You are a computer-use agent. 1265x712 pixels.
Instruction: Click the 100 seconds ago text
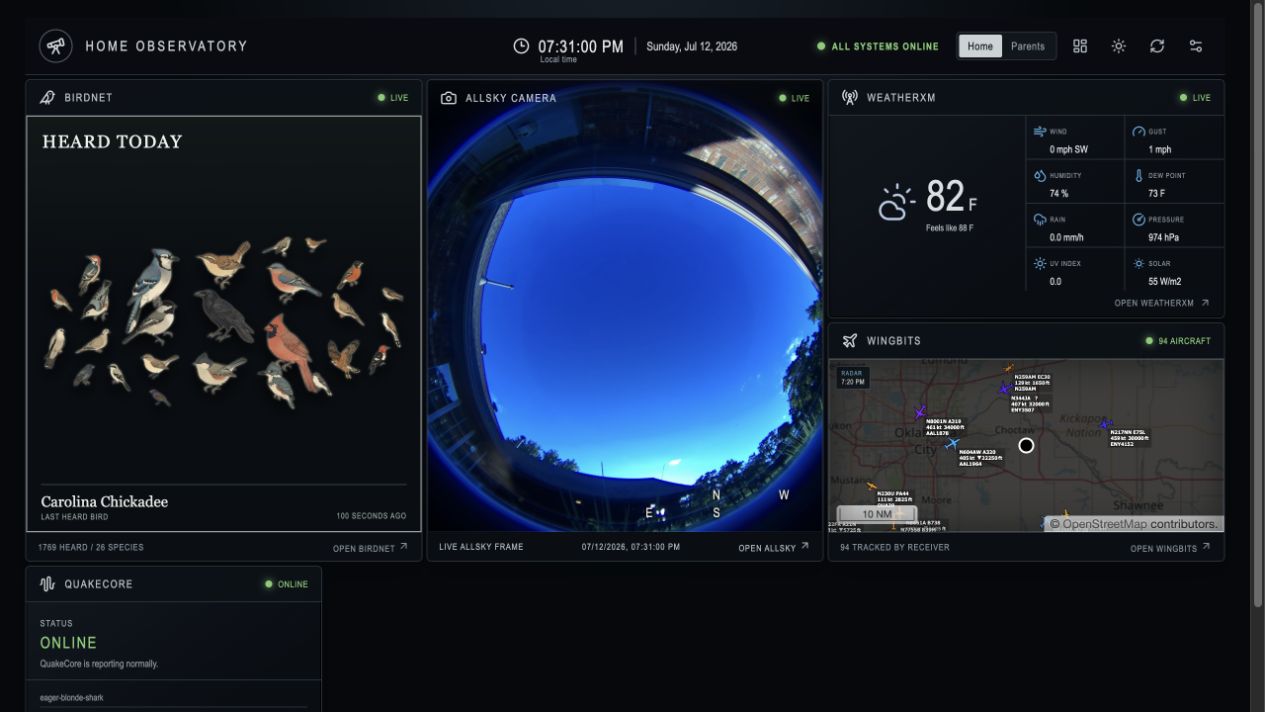coord(371,516)
